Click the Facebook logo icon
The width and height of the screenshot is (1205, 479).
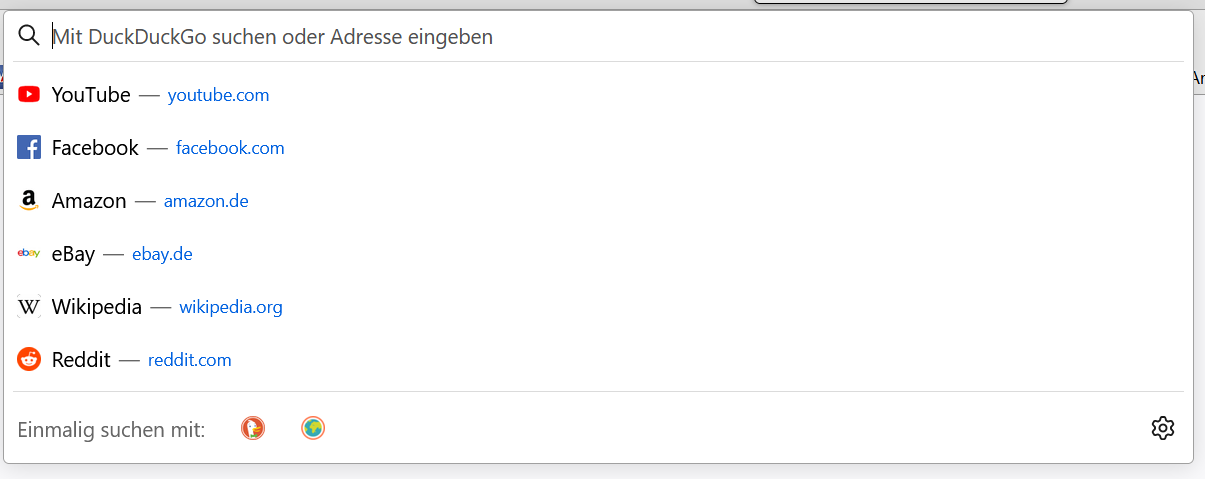tap(29, 148)
